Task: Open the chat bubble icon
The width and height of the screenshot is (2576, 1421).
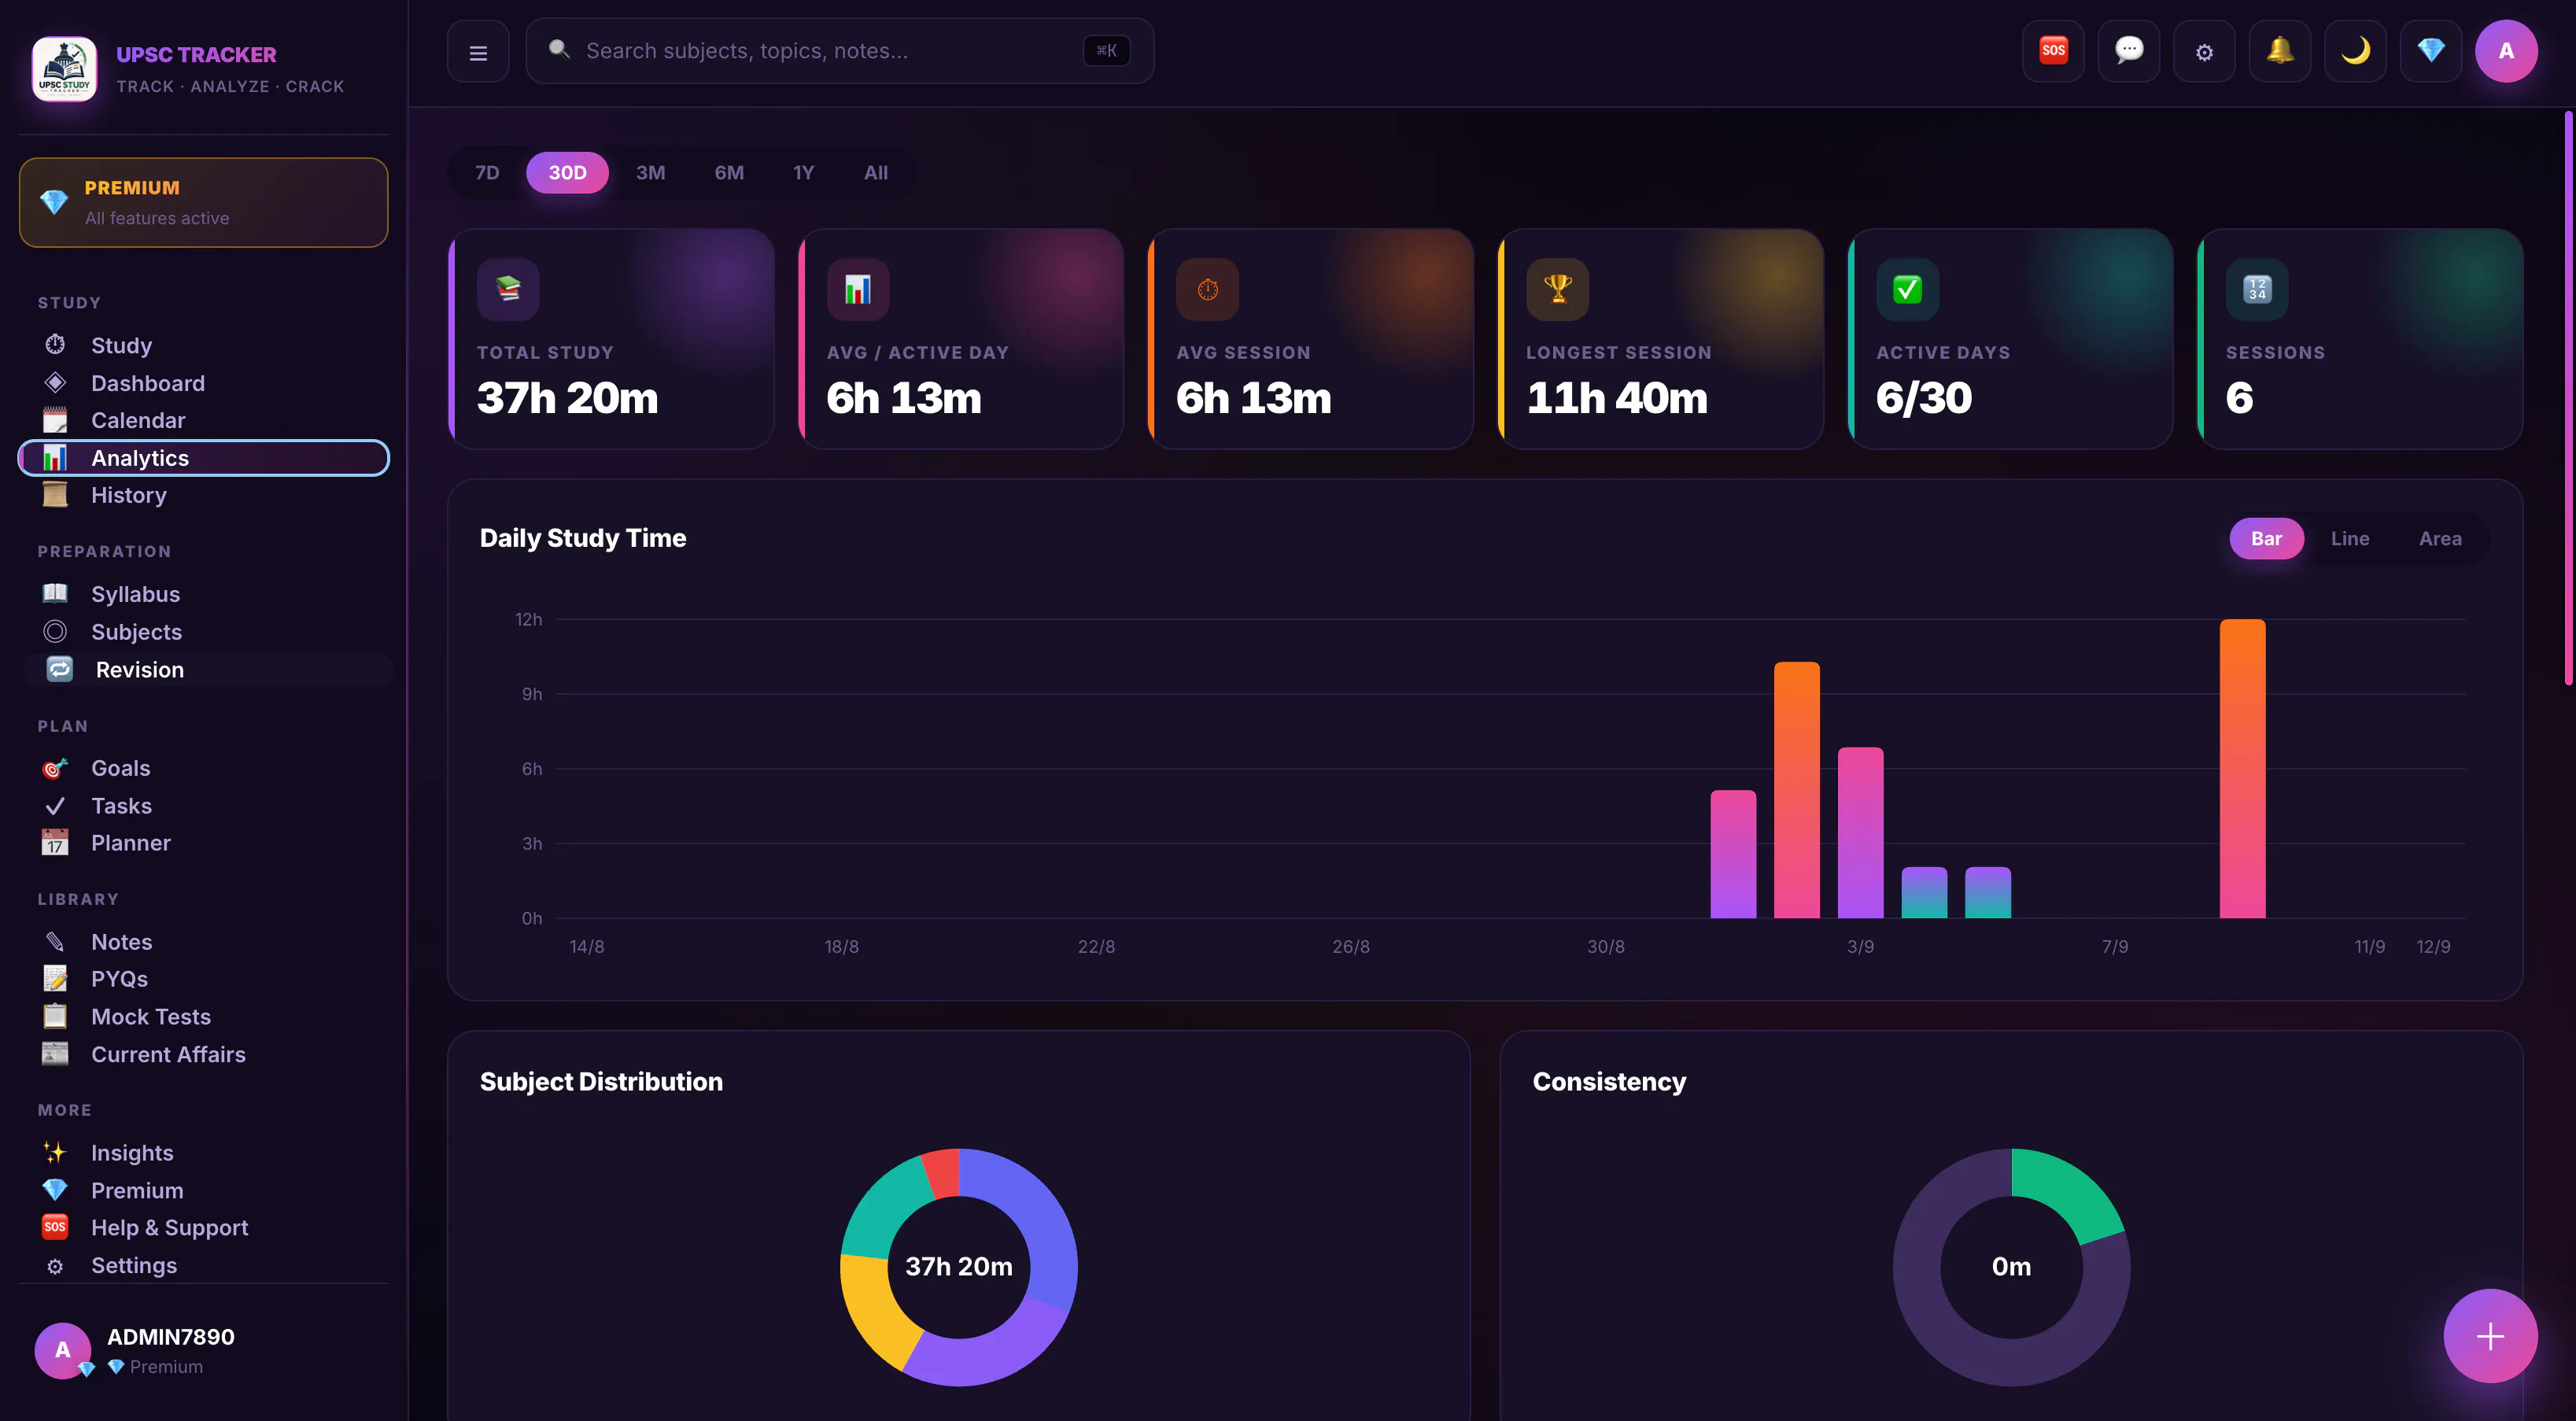Action: (x=2128, y=51)
